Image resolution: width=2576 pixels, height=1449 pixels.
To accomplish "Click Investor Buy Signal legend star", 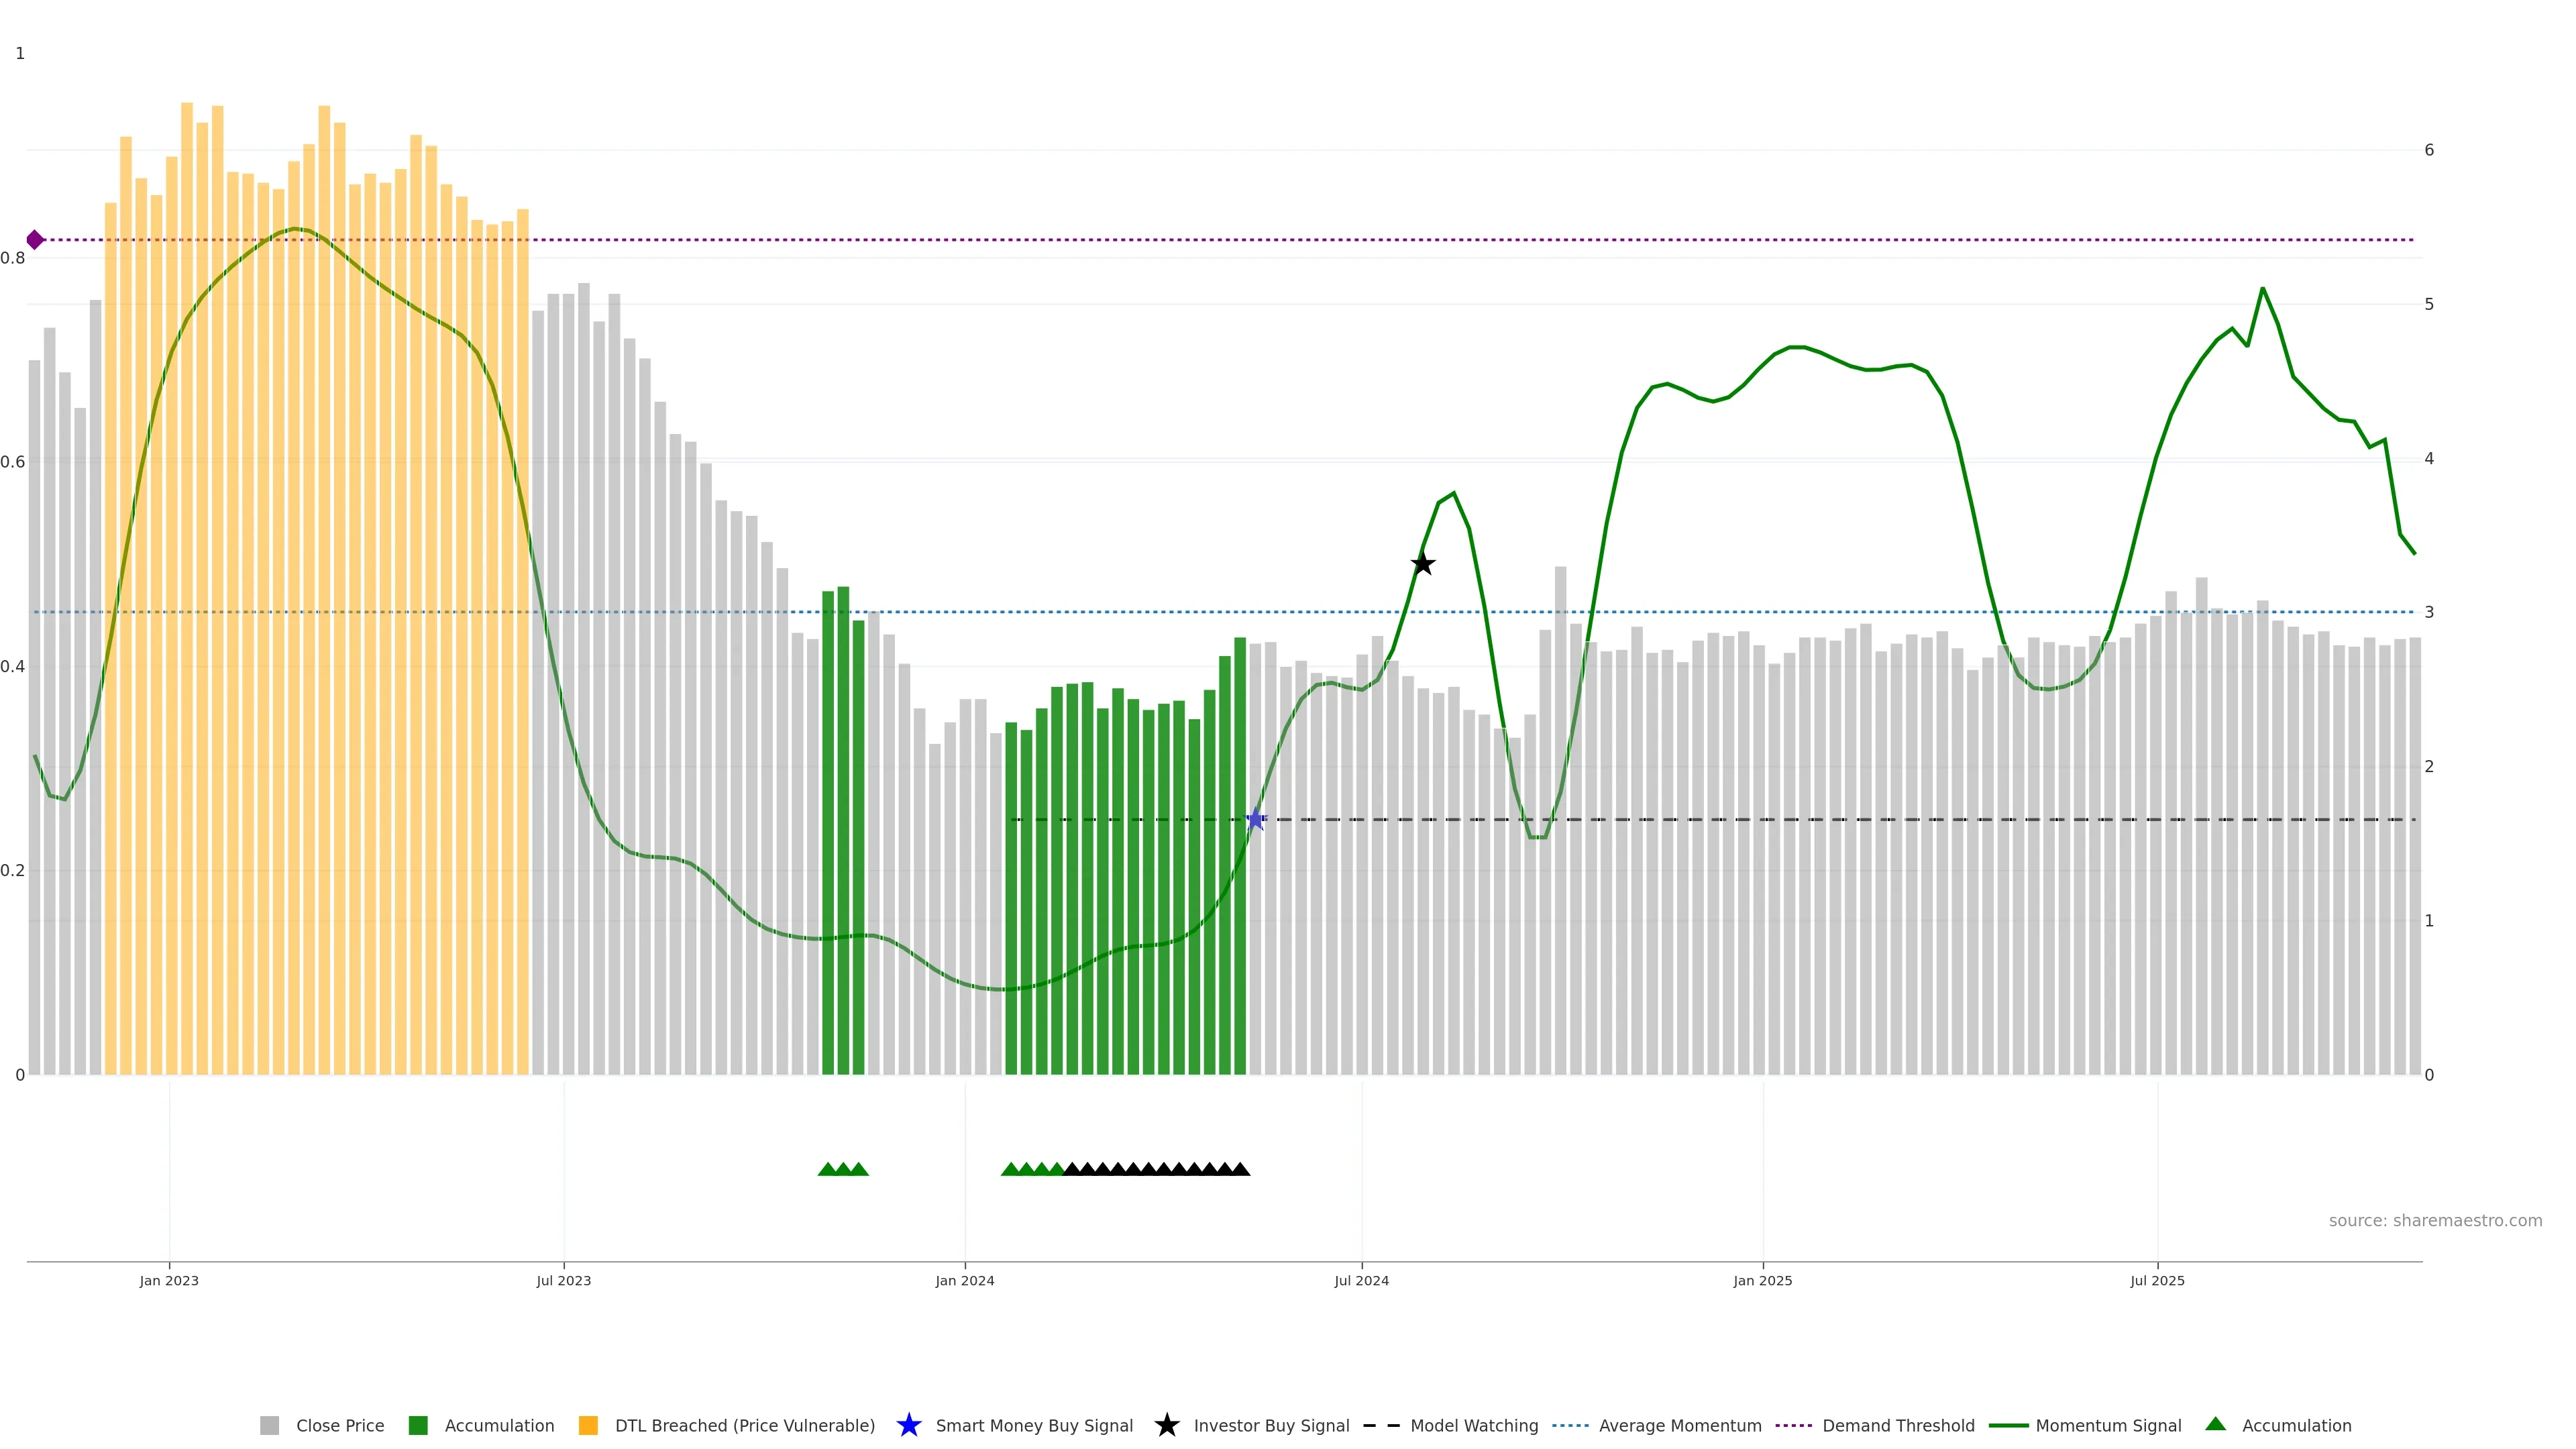I will 1167,1426.
